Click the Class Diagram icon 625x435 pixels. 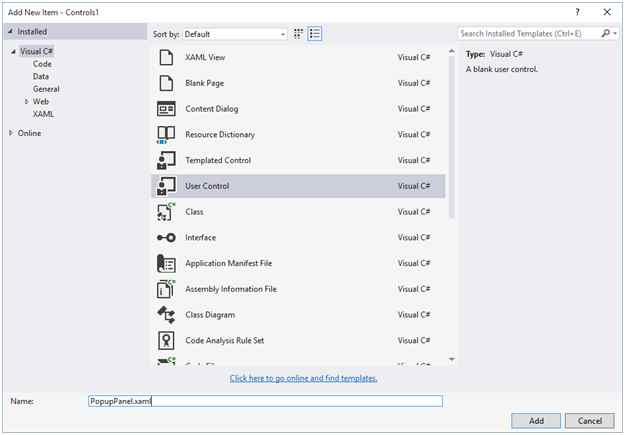166,315
